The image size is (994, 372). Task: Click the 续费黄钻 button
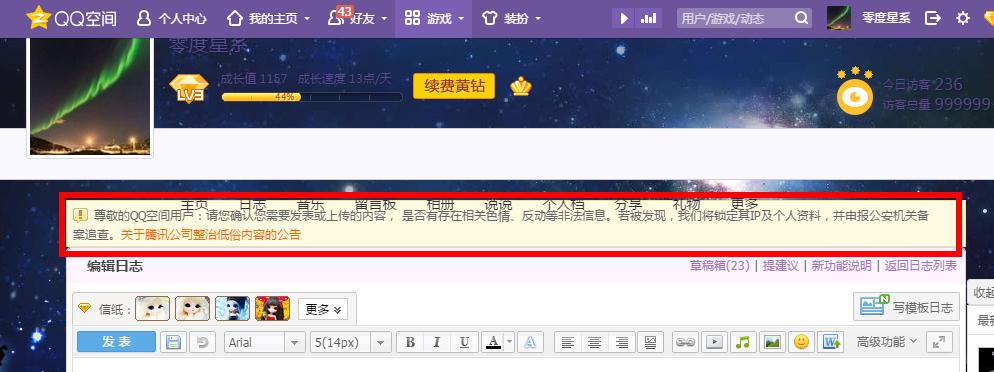[454, 86]
